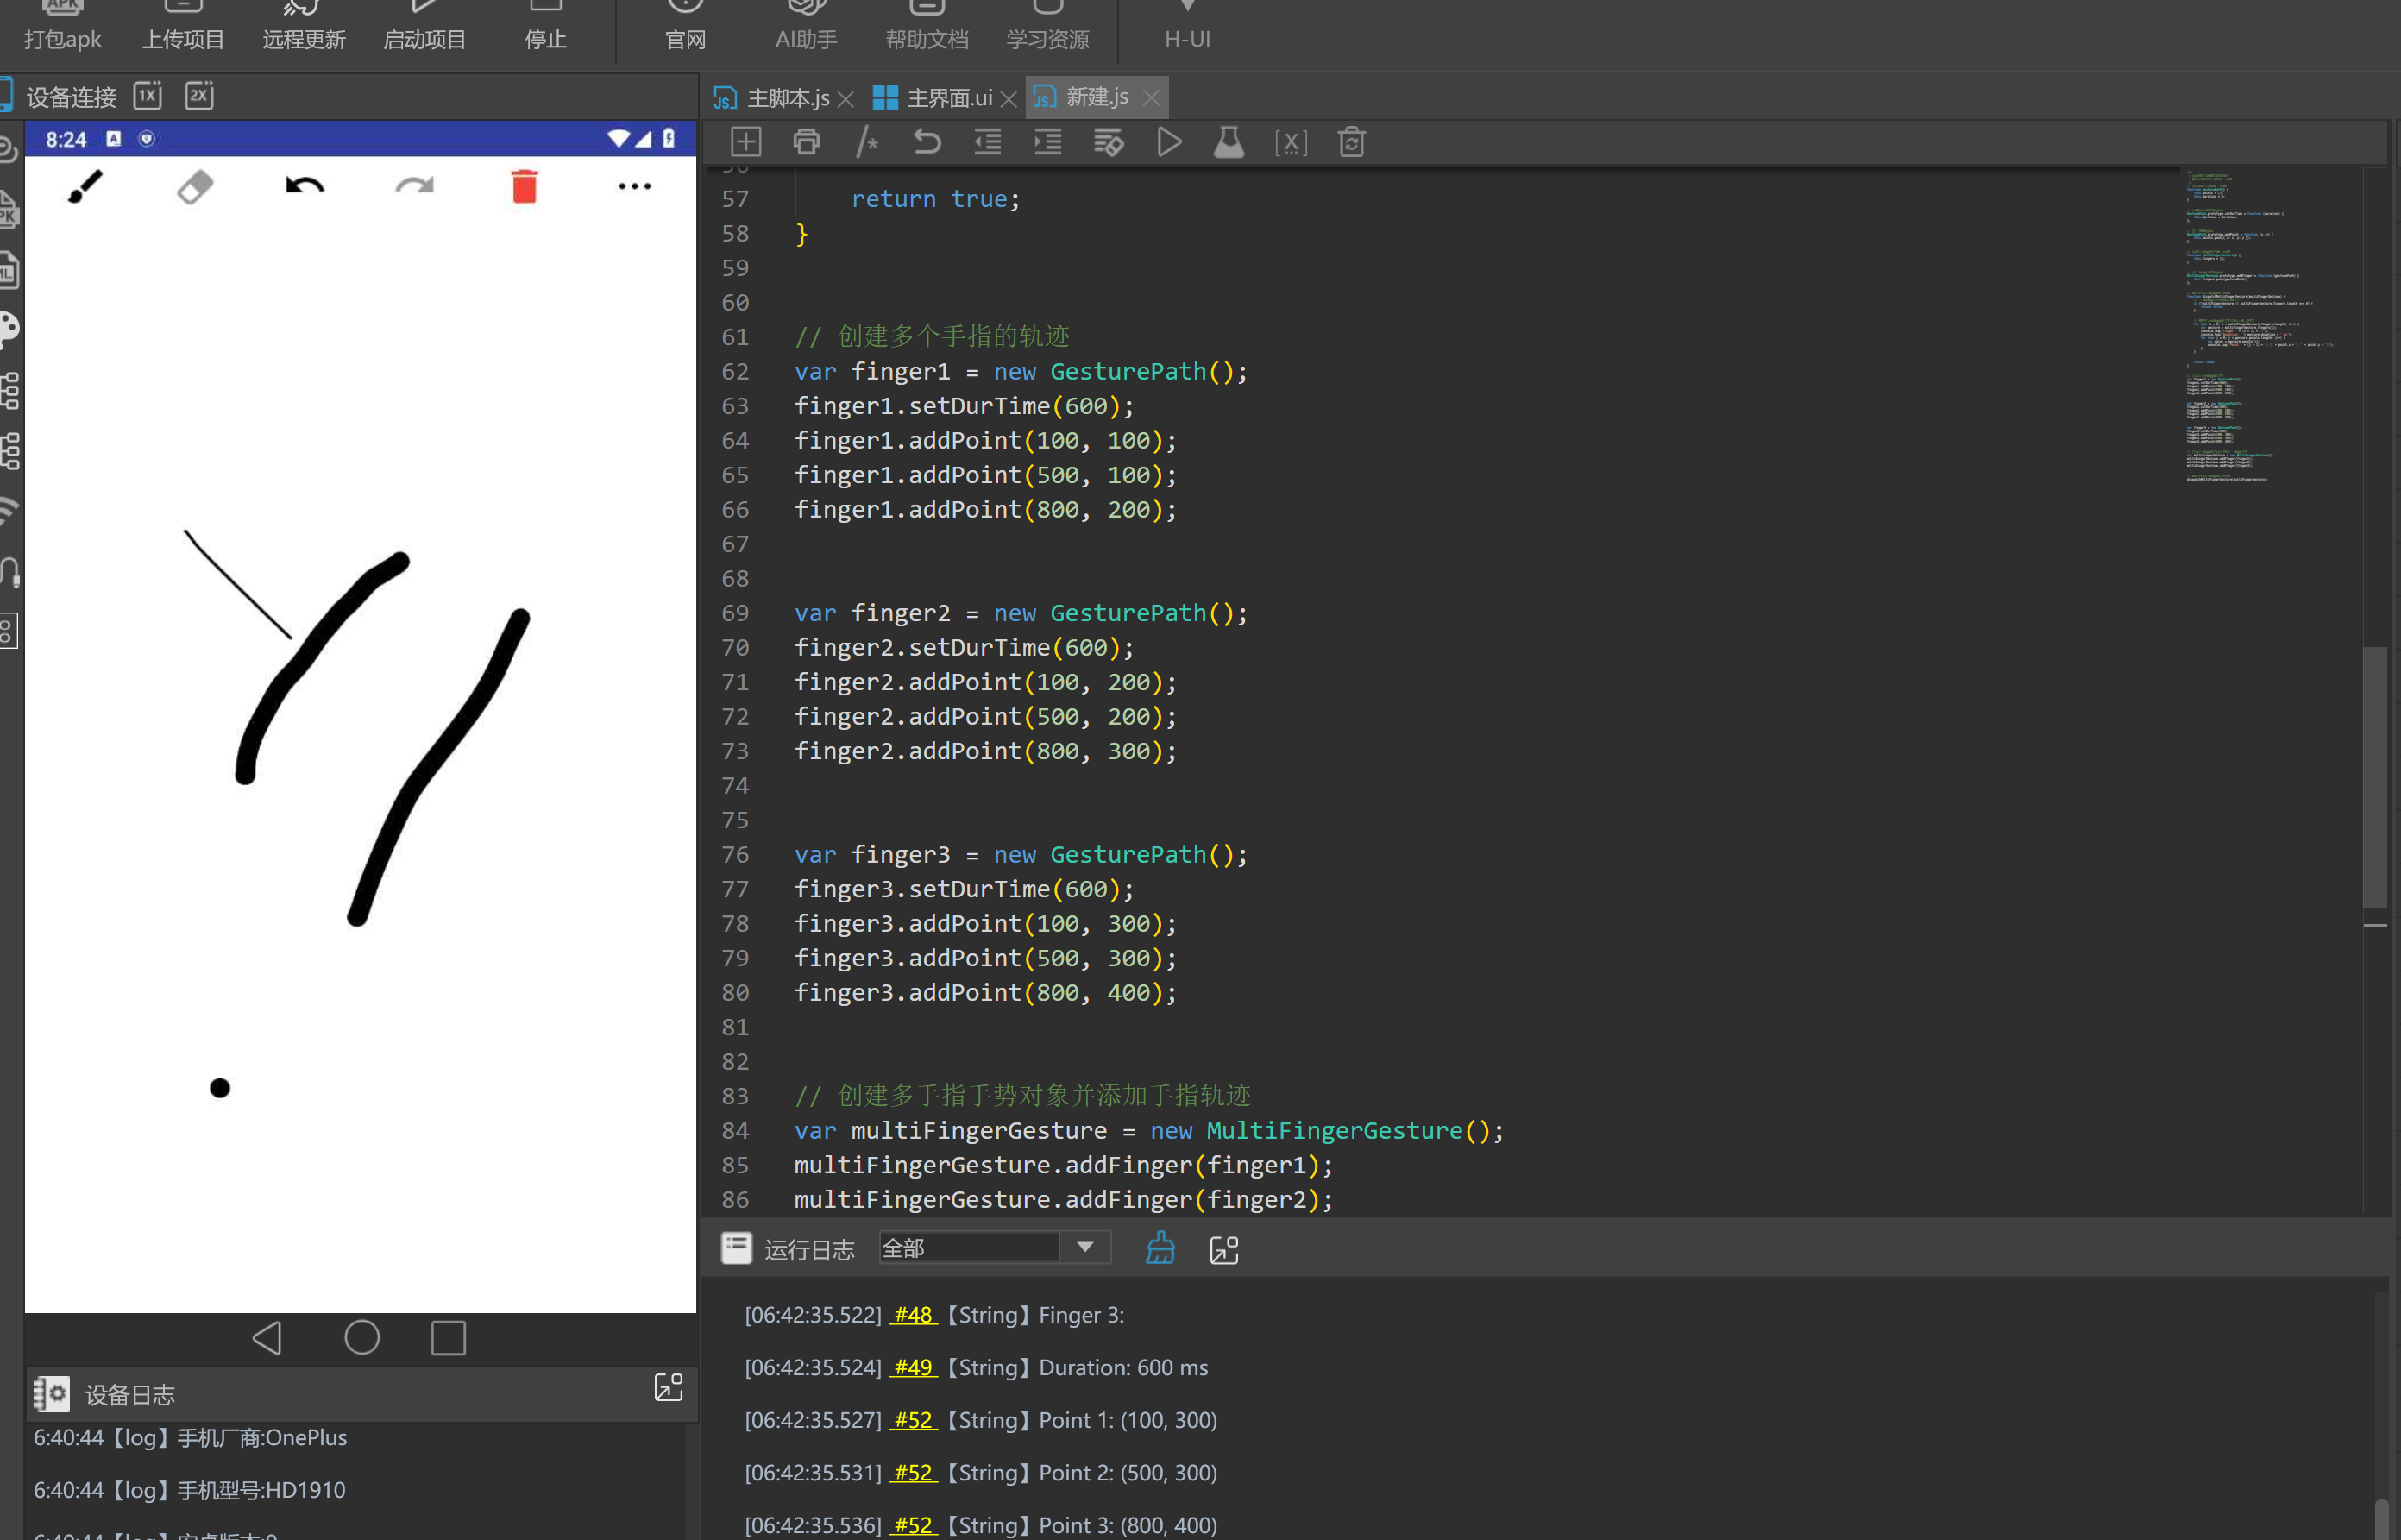Tap the Android recents square button
Viewport: 2401px width, 1540px height.
tap(449, 1338)
